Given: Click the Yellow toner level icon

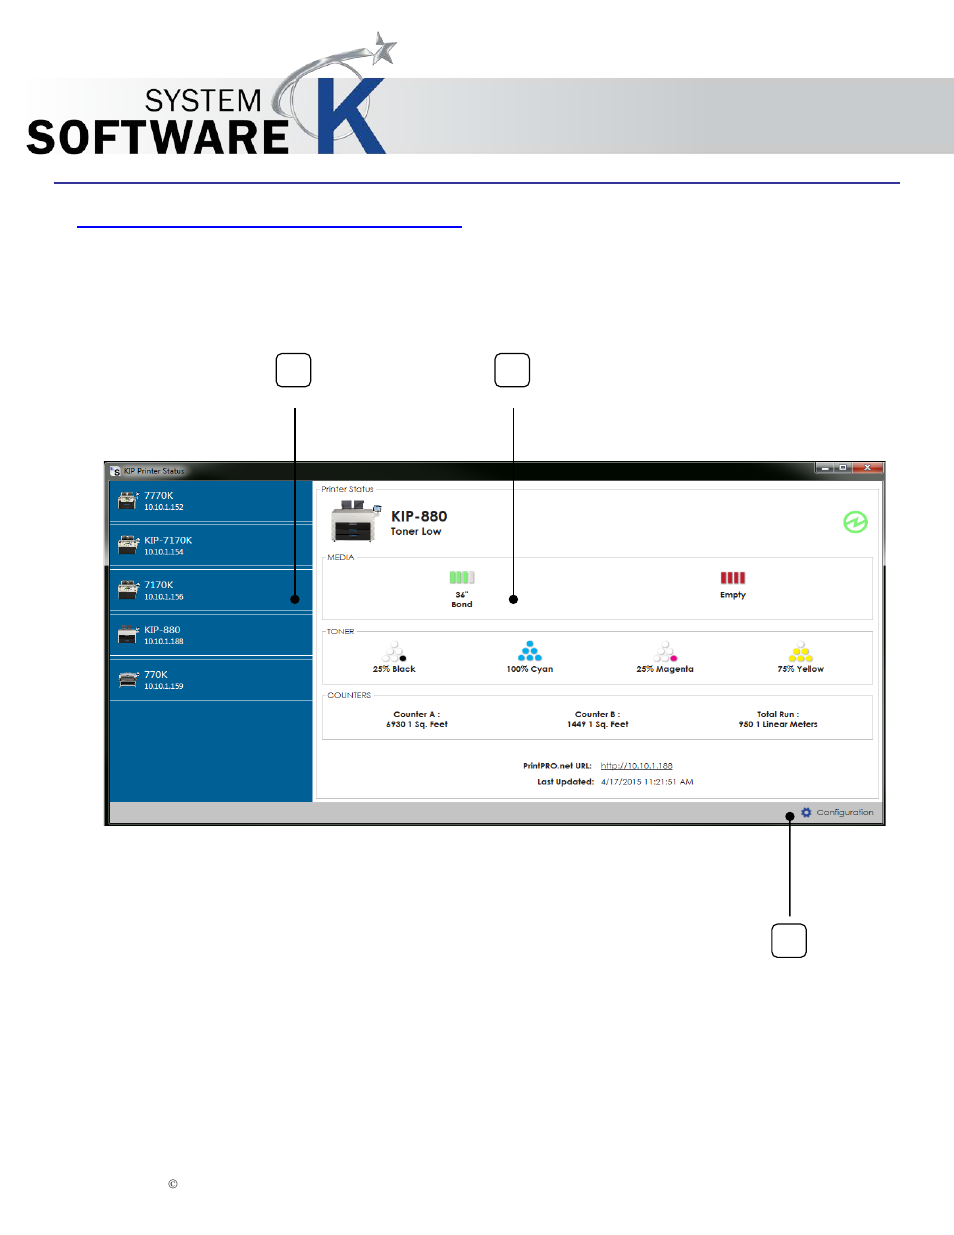Looking at the screenshot, I should coord(801,652).
